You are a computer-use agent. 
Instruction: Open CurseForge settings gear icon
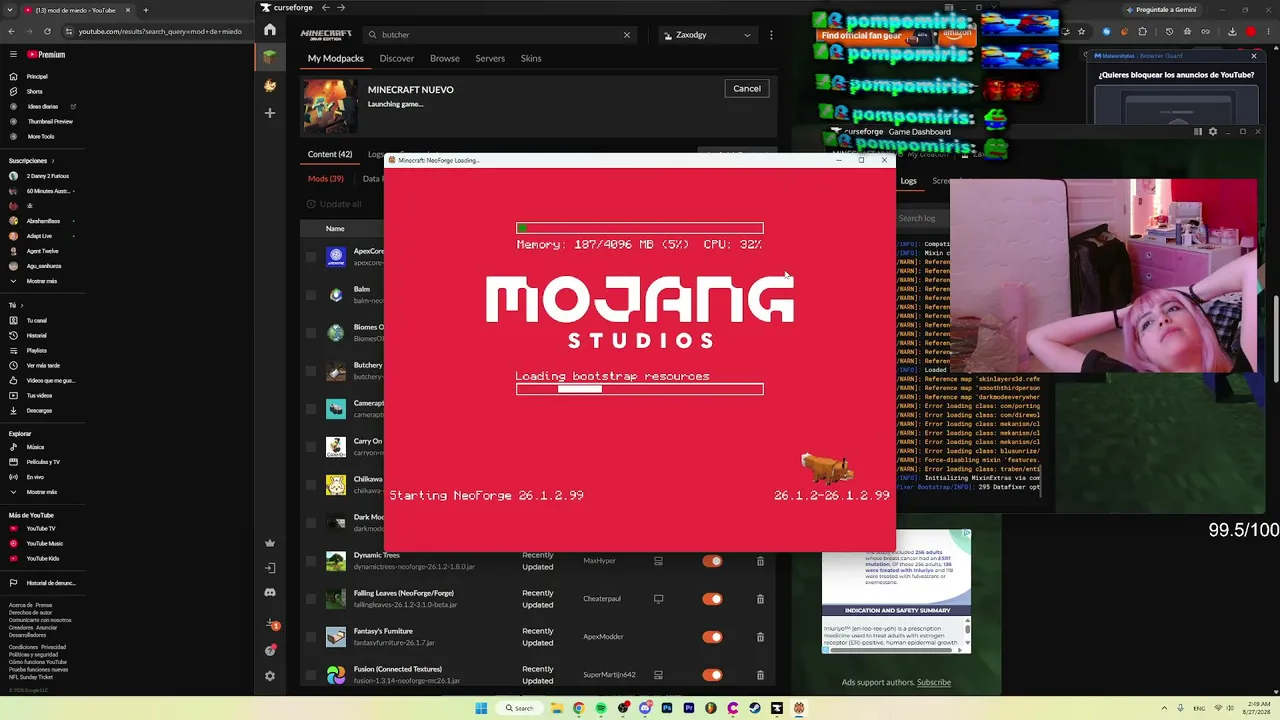(x=270, y=676)
